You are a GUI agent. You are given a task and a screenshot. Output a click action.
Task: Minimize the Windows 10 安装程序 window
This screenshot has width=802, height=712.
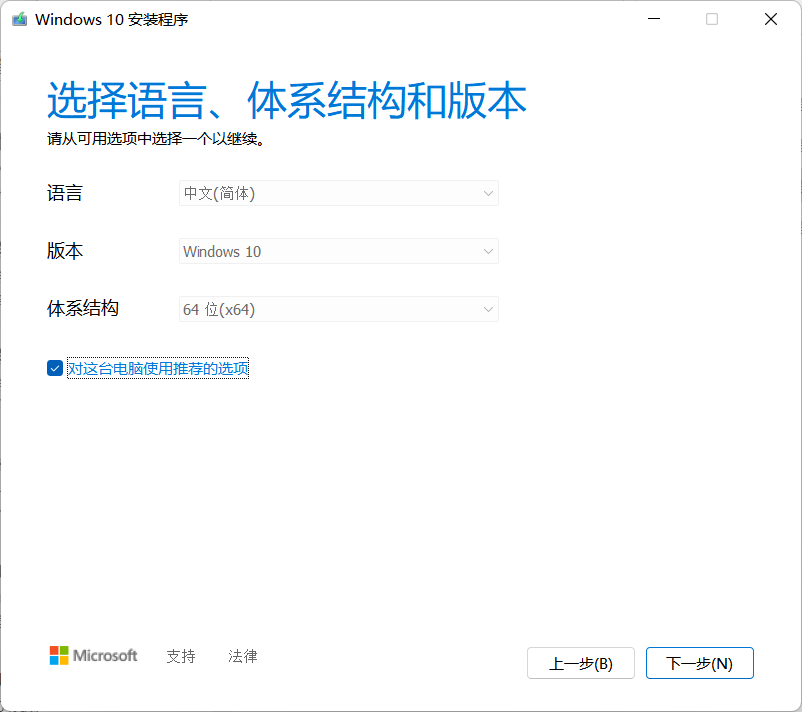tap(654, 19)
